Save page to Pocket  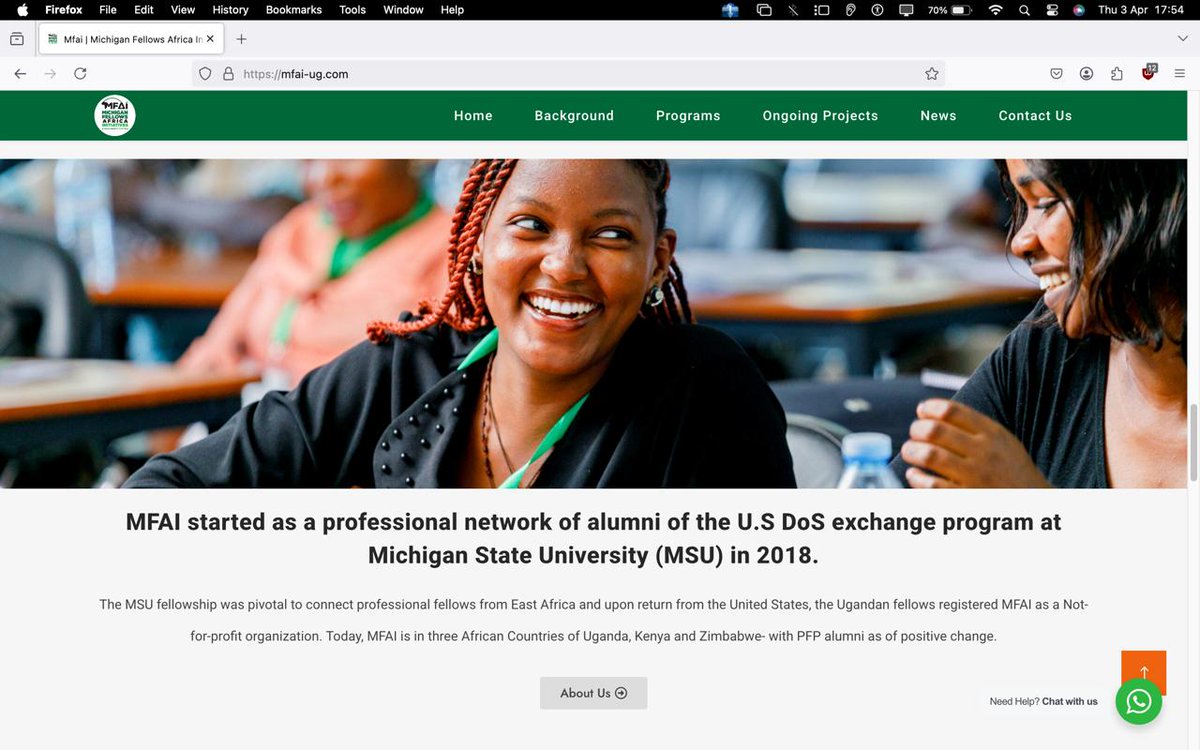click(1056, 74)
